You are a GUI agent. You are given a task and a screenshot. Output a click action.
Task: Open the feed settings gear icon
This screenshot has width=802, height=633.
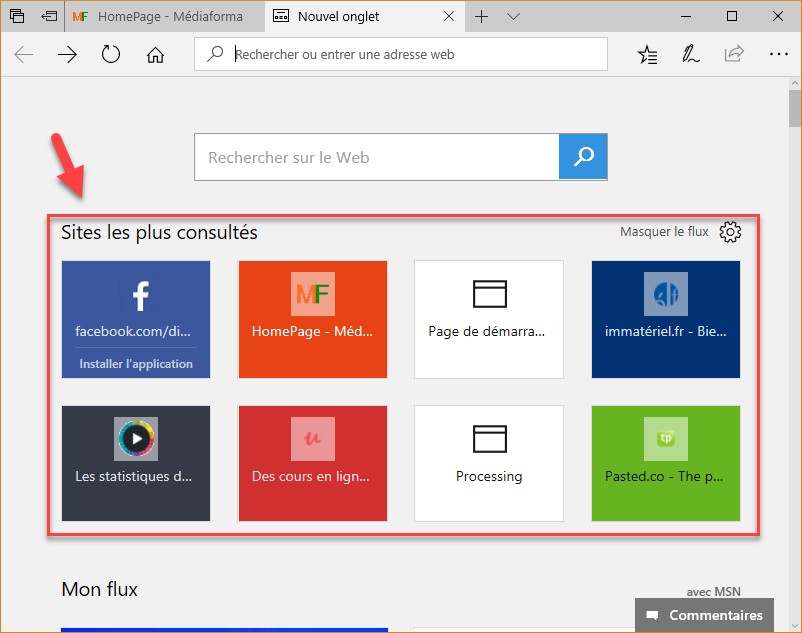[730, 232]
